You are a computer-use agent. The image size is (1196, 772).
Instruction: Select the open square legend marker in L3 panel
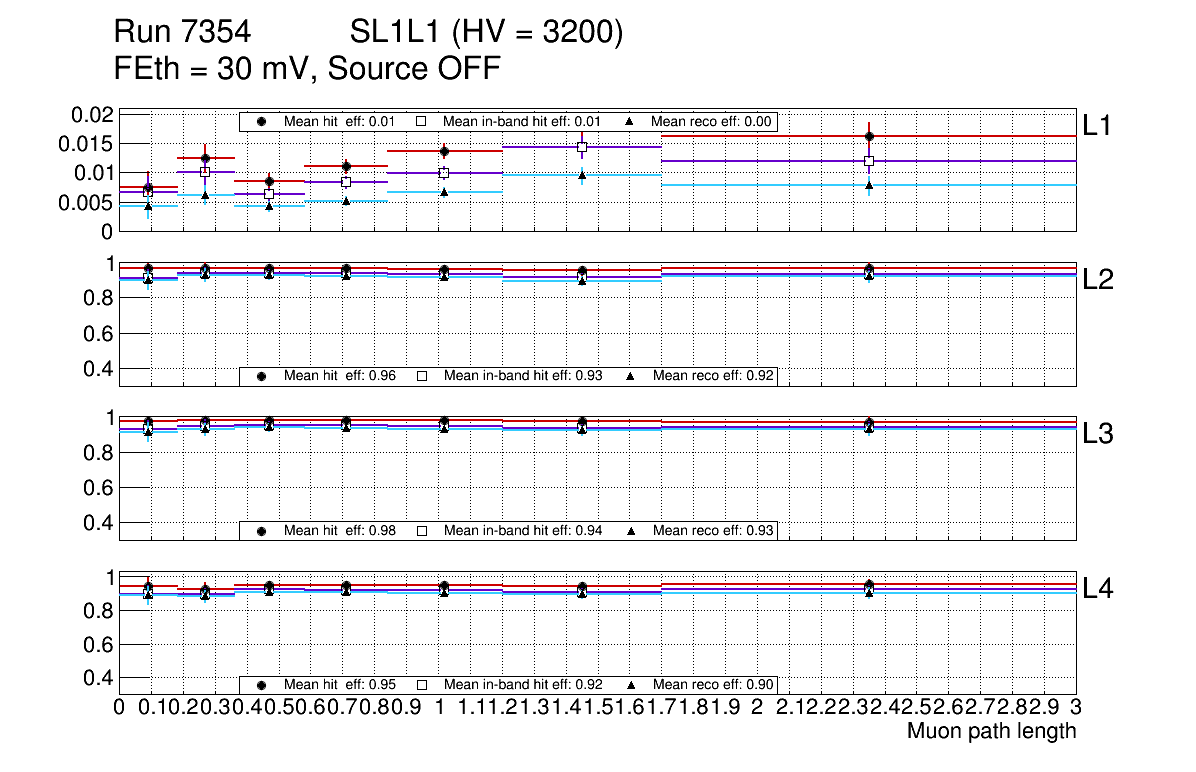tap(421, 530)
